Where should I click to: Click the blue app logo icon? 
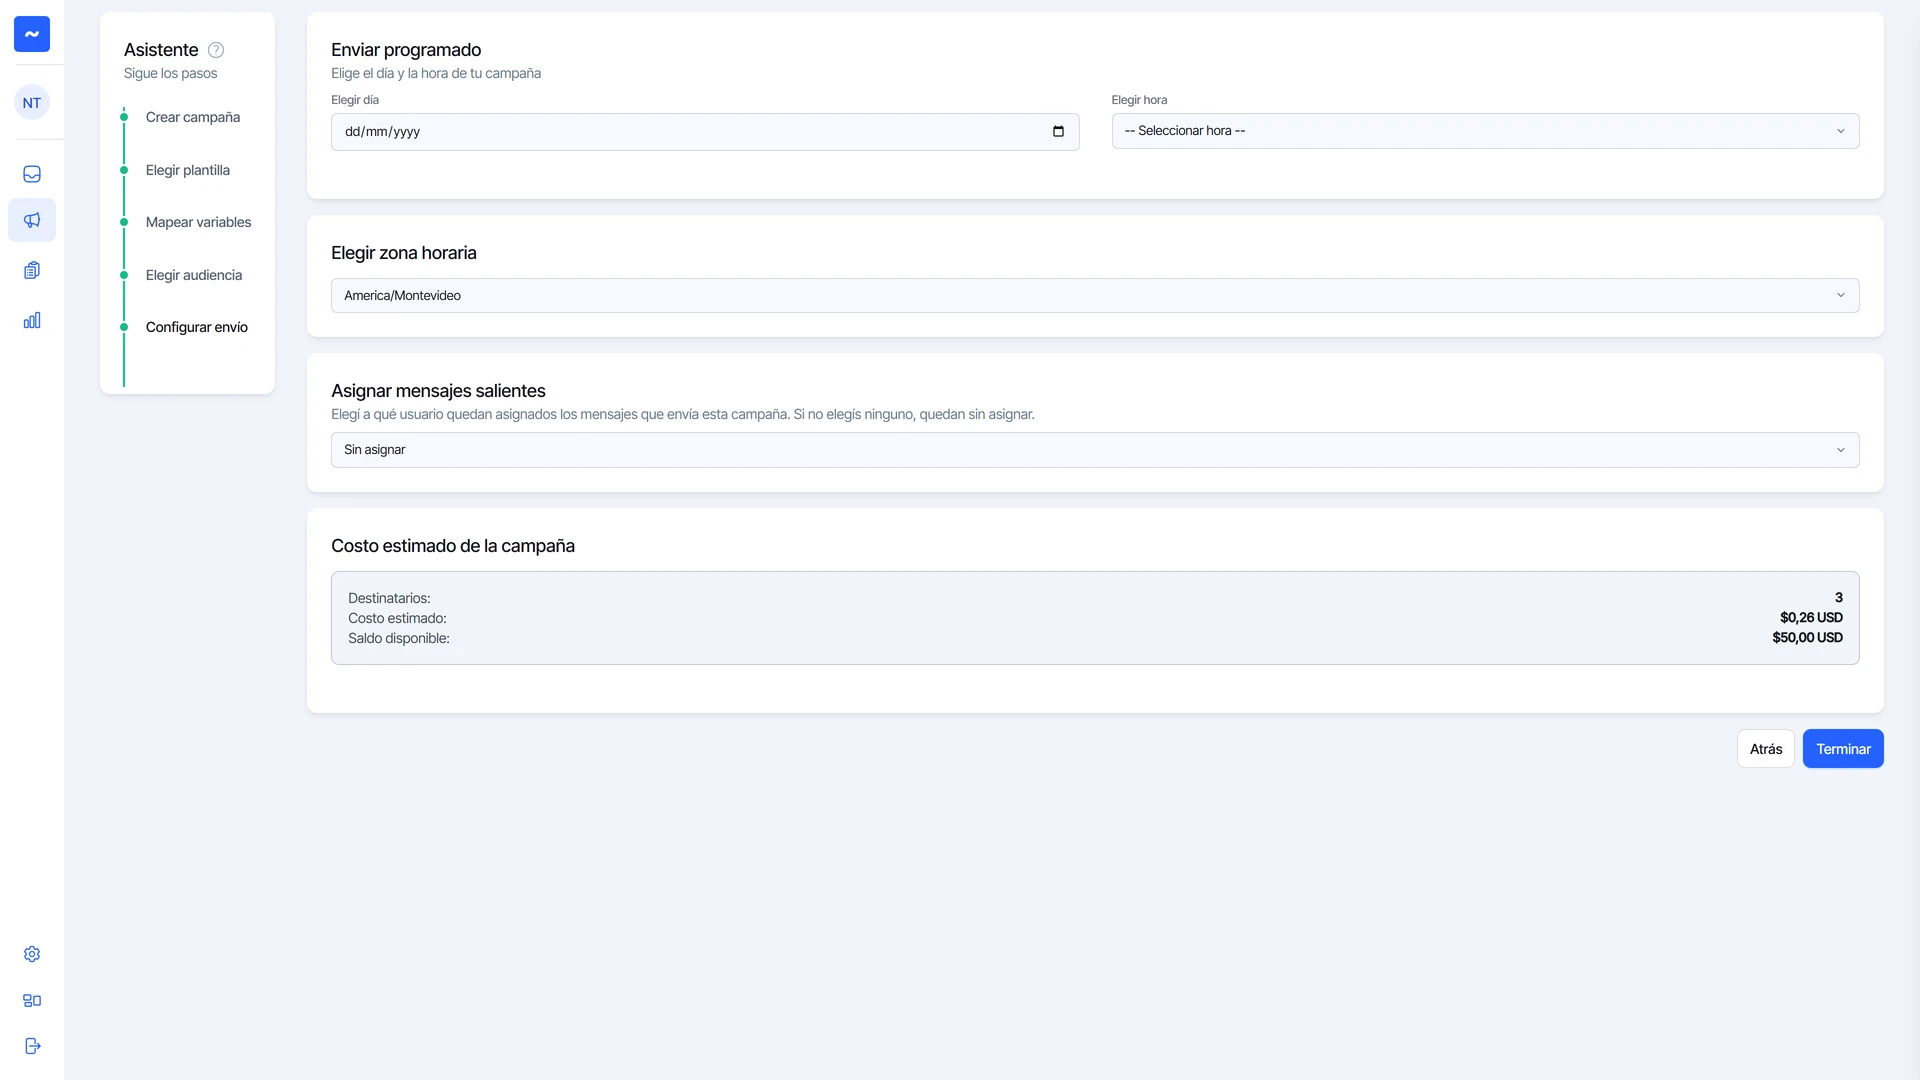[32, 34]
